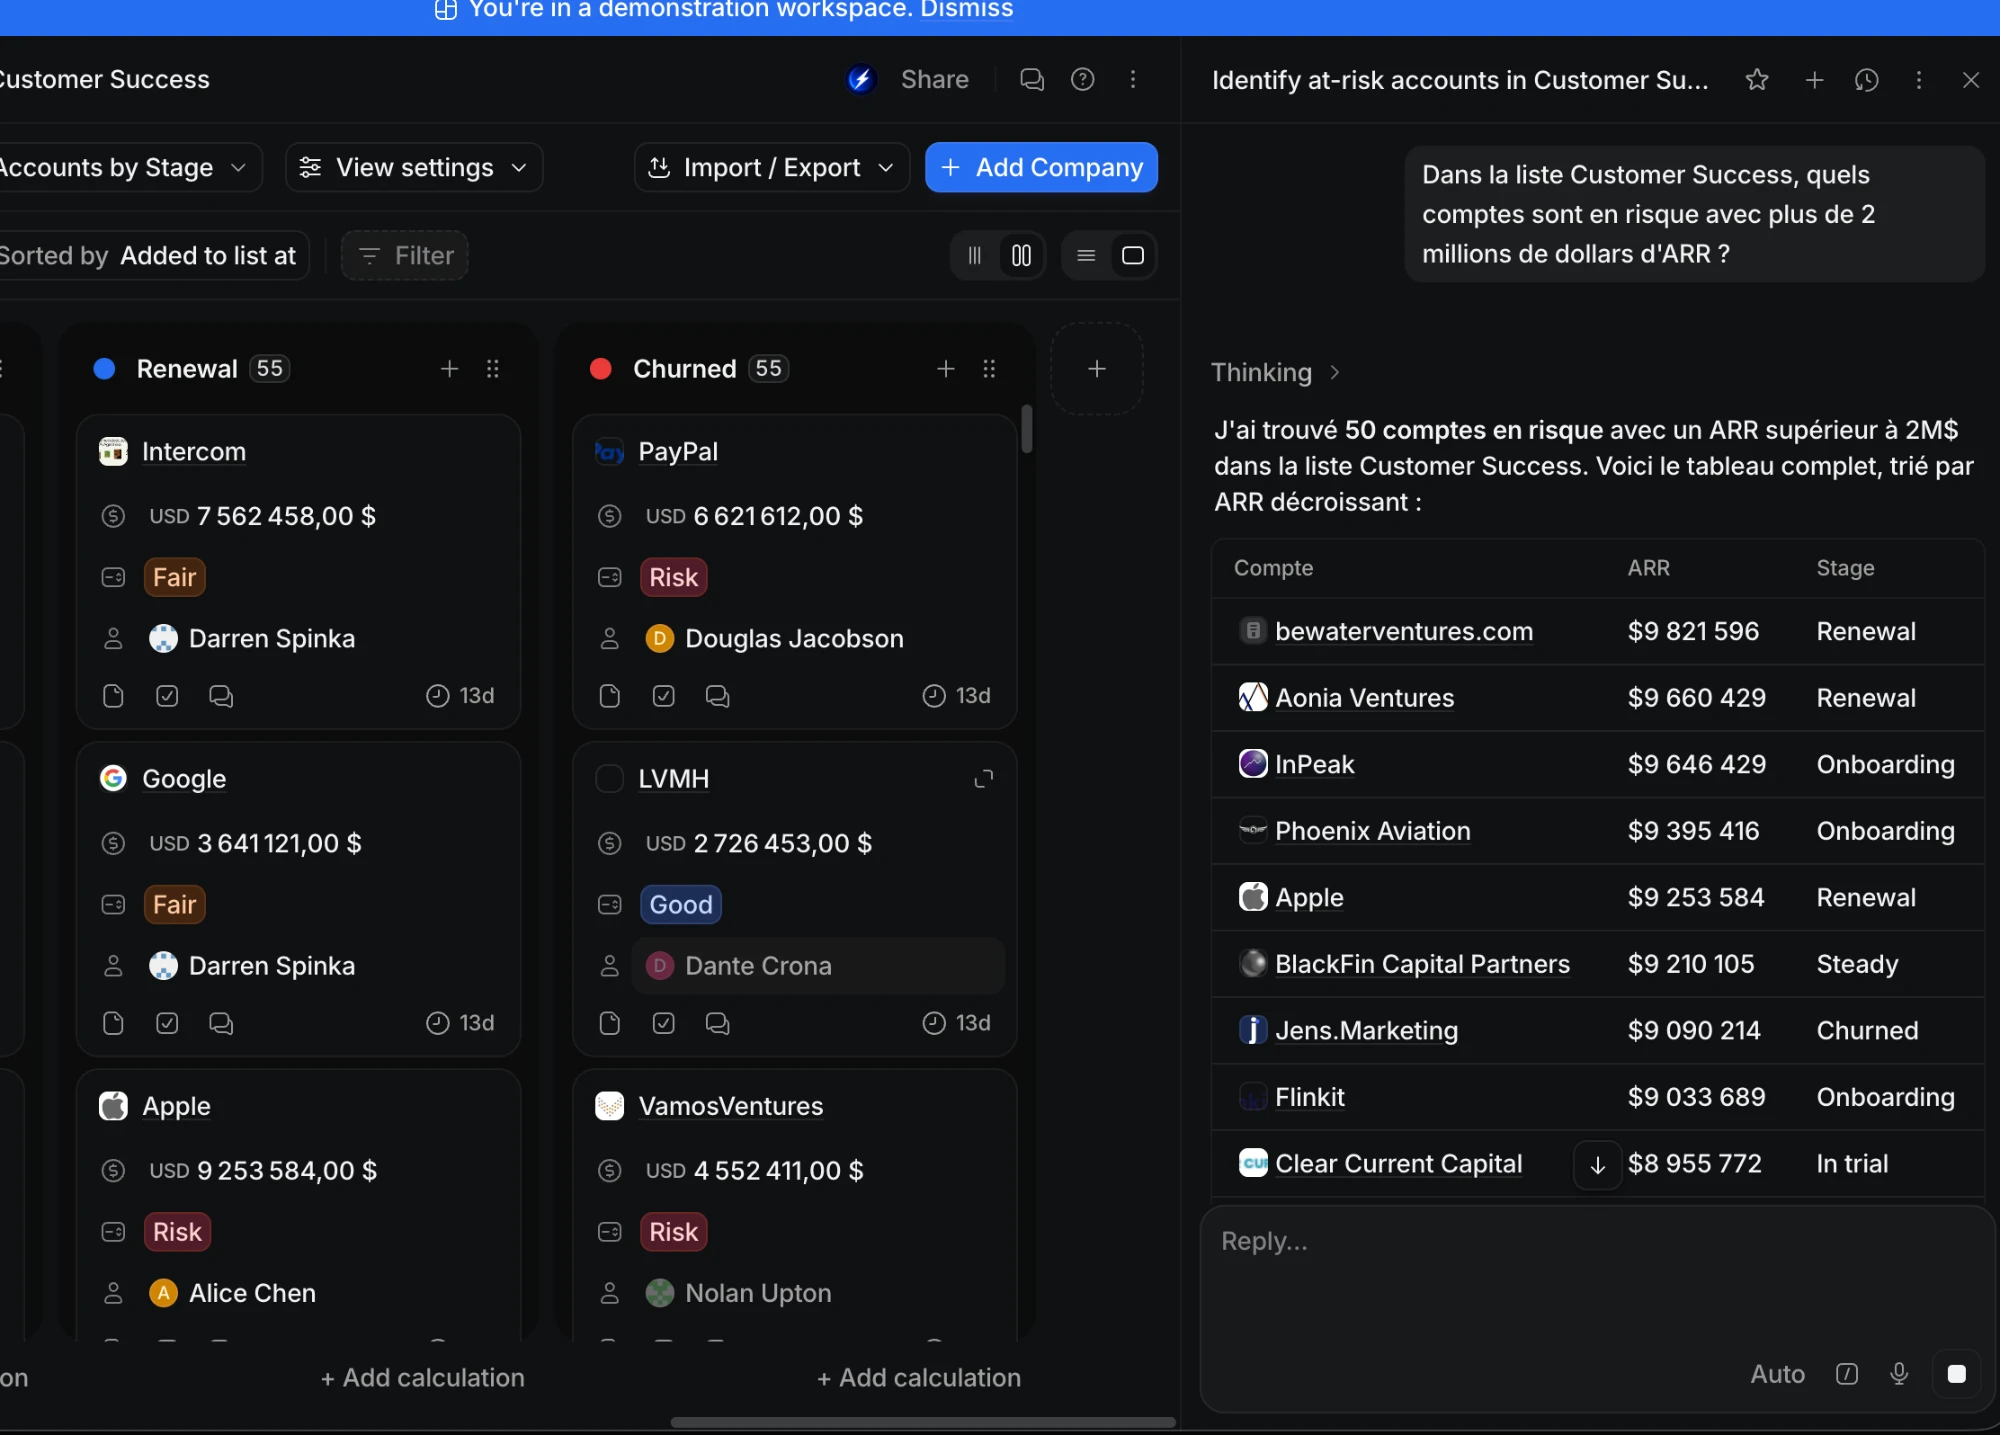Add a new stage column

[1097, 369]
